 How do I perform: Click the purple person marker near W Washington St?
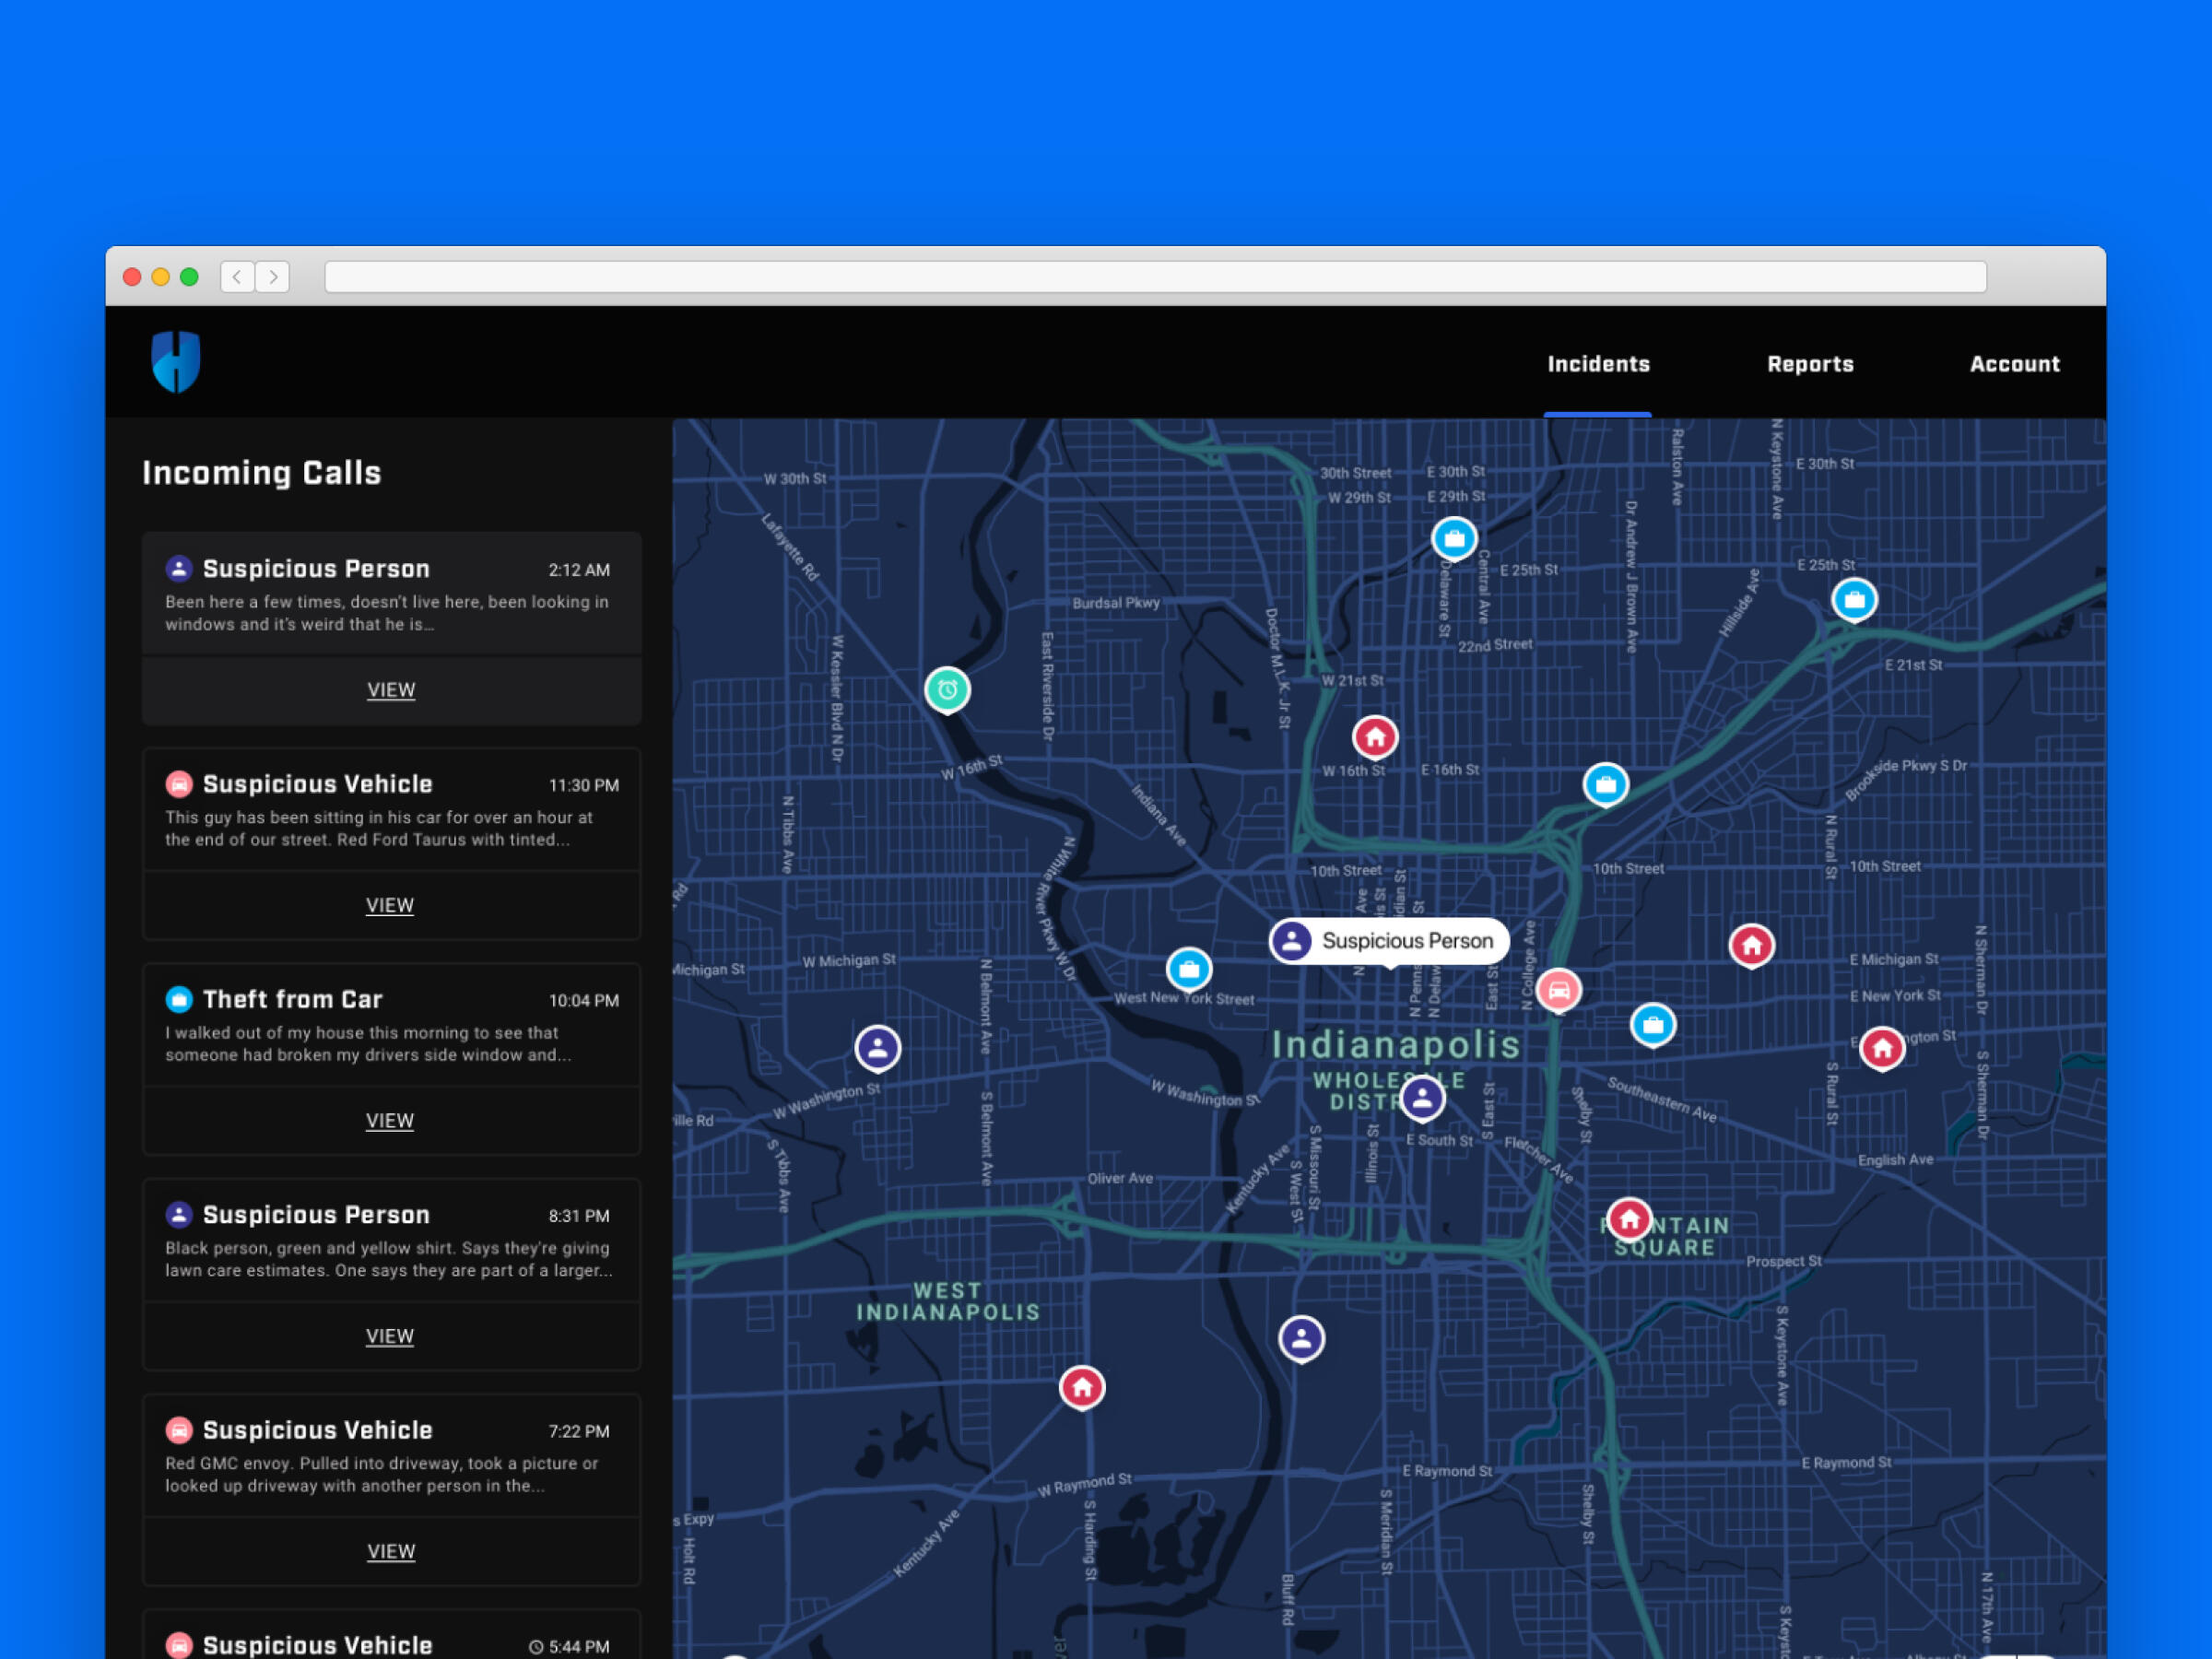tap(877, 1047)
